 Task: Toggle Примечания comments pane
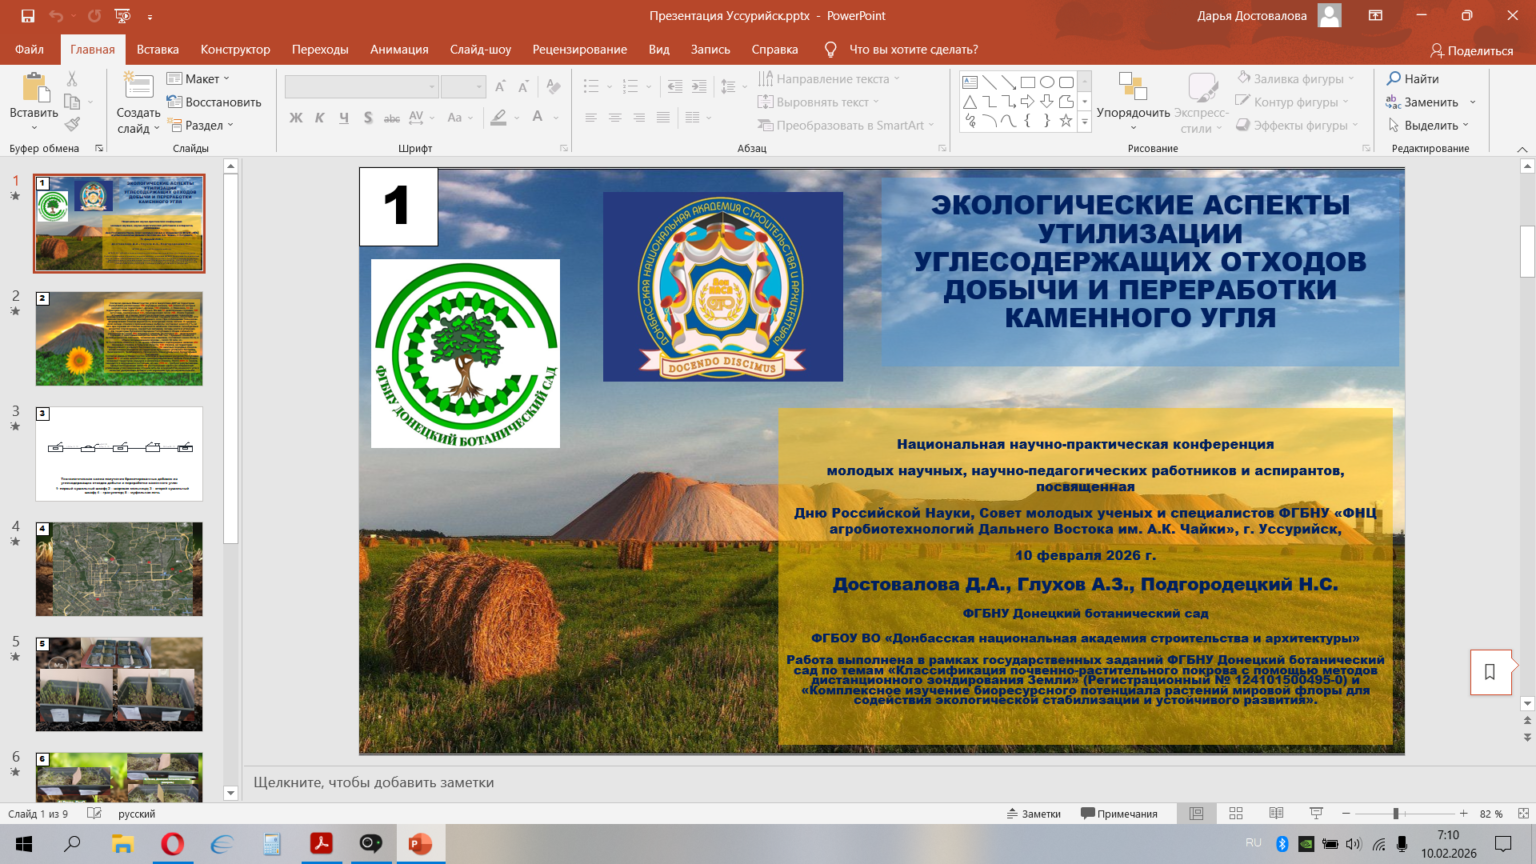(x=1119, y=814)
